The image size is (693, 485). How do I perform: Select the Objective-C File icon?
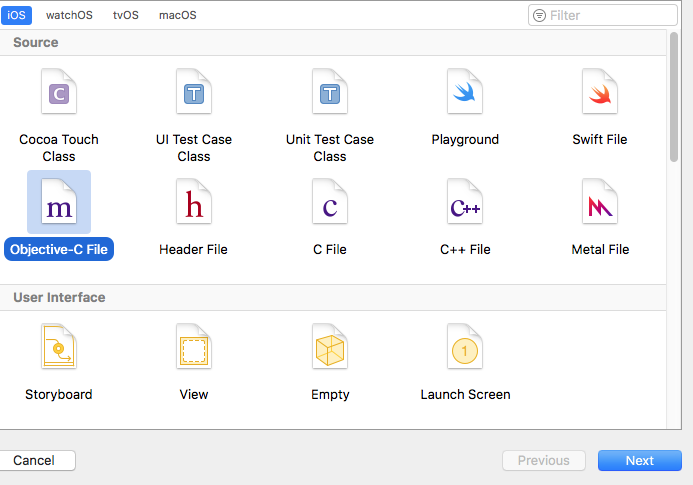point(58,204)
